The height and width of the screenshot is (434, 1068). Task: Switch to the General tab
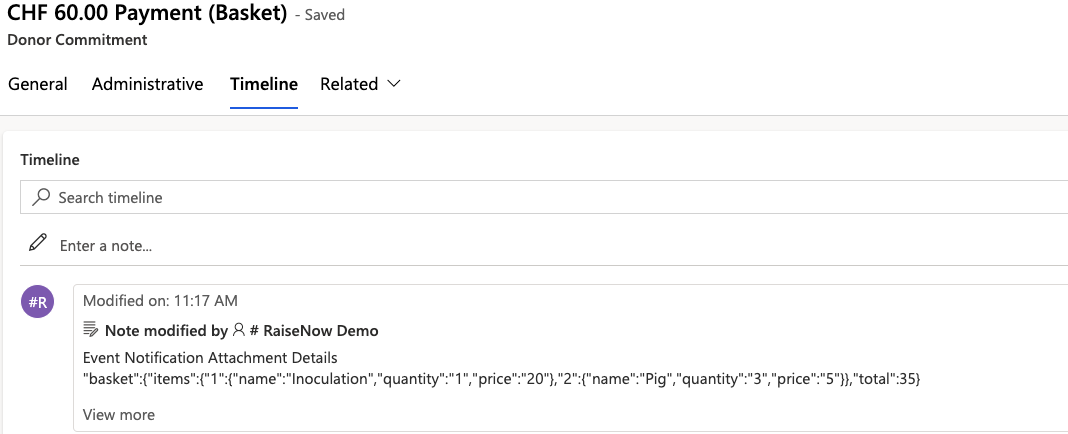(x=37, y=84)
